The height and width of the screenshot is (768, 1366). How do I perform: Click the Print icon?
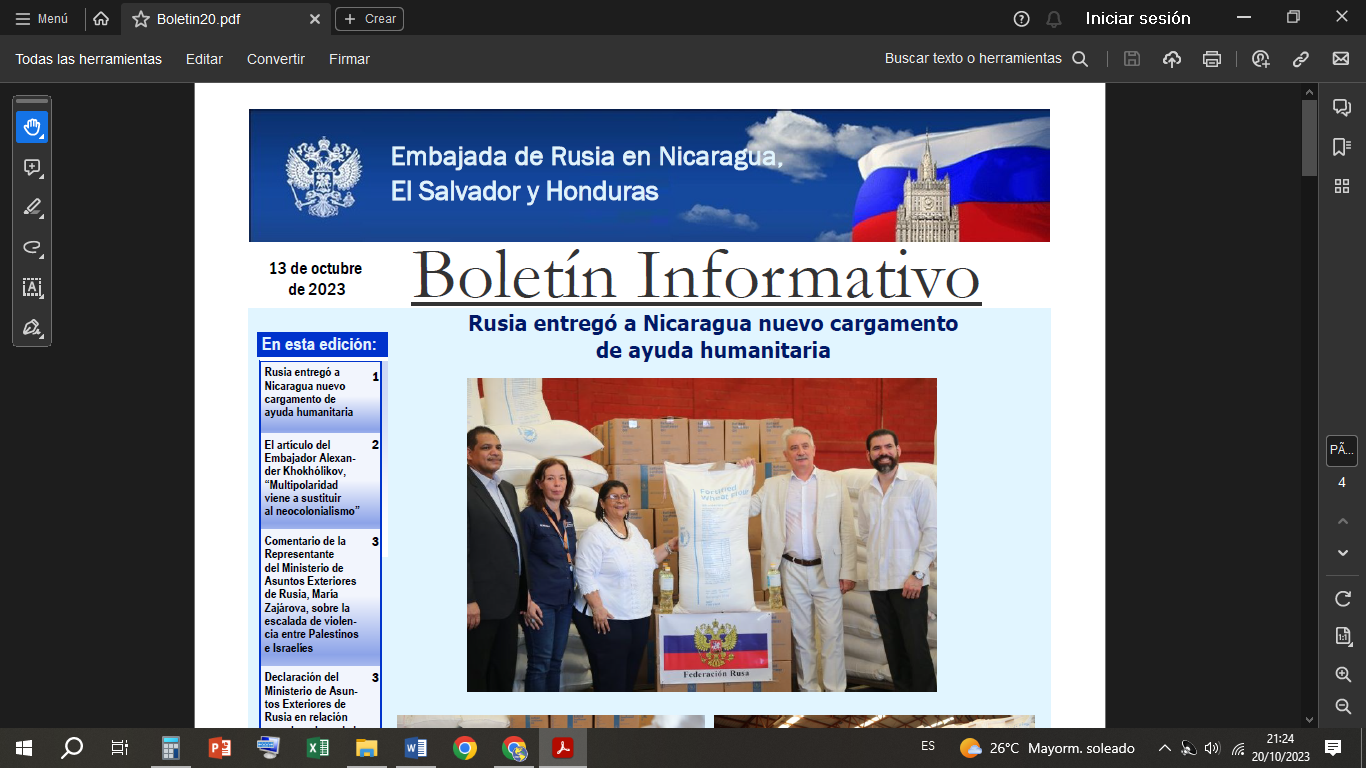(x=1212, y=59)
